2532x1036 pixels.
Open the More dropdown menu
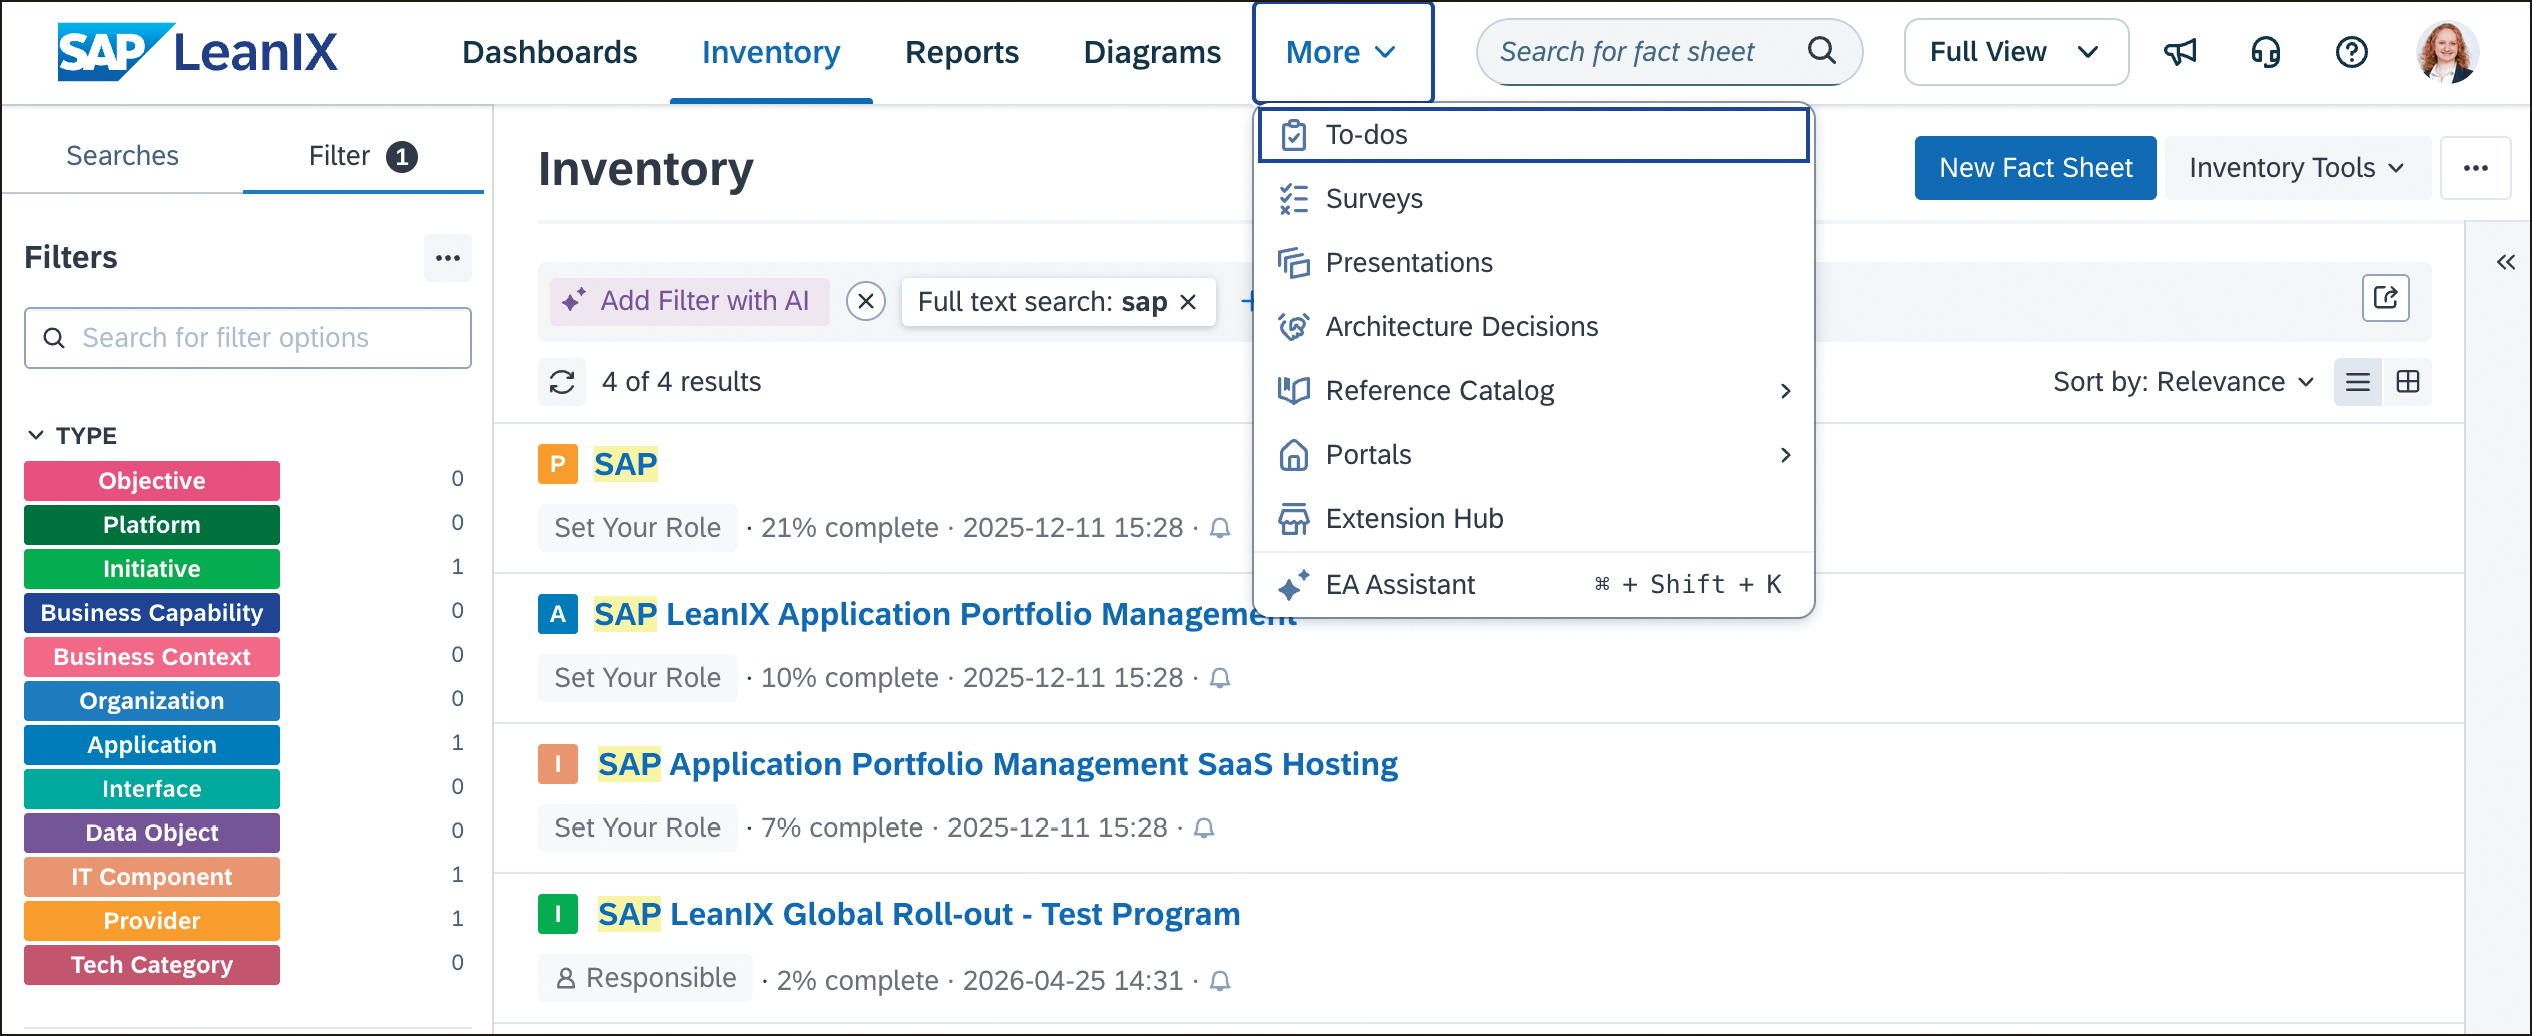click(1342, 52)
